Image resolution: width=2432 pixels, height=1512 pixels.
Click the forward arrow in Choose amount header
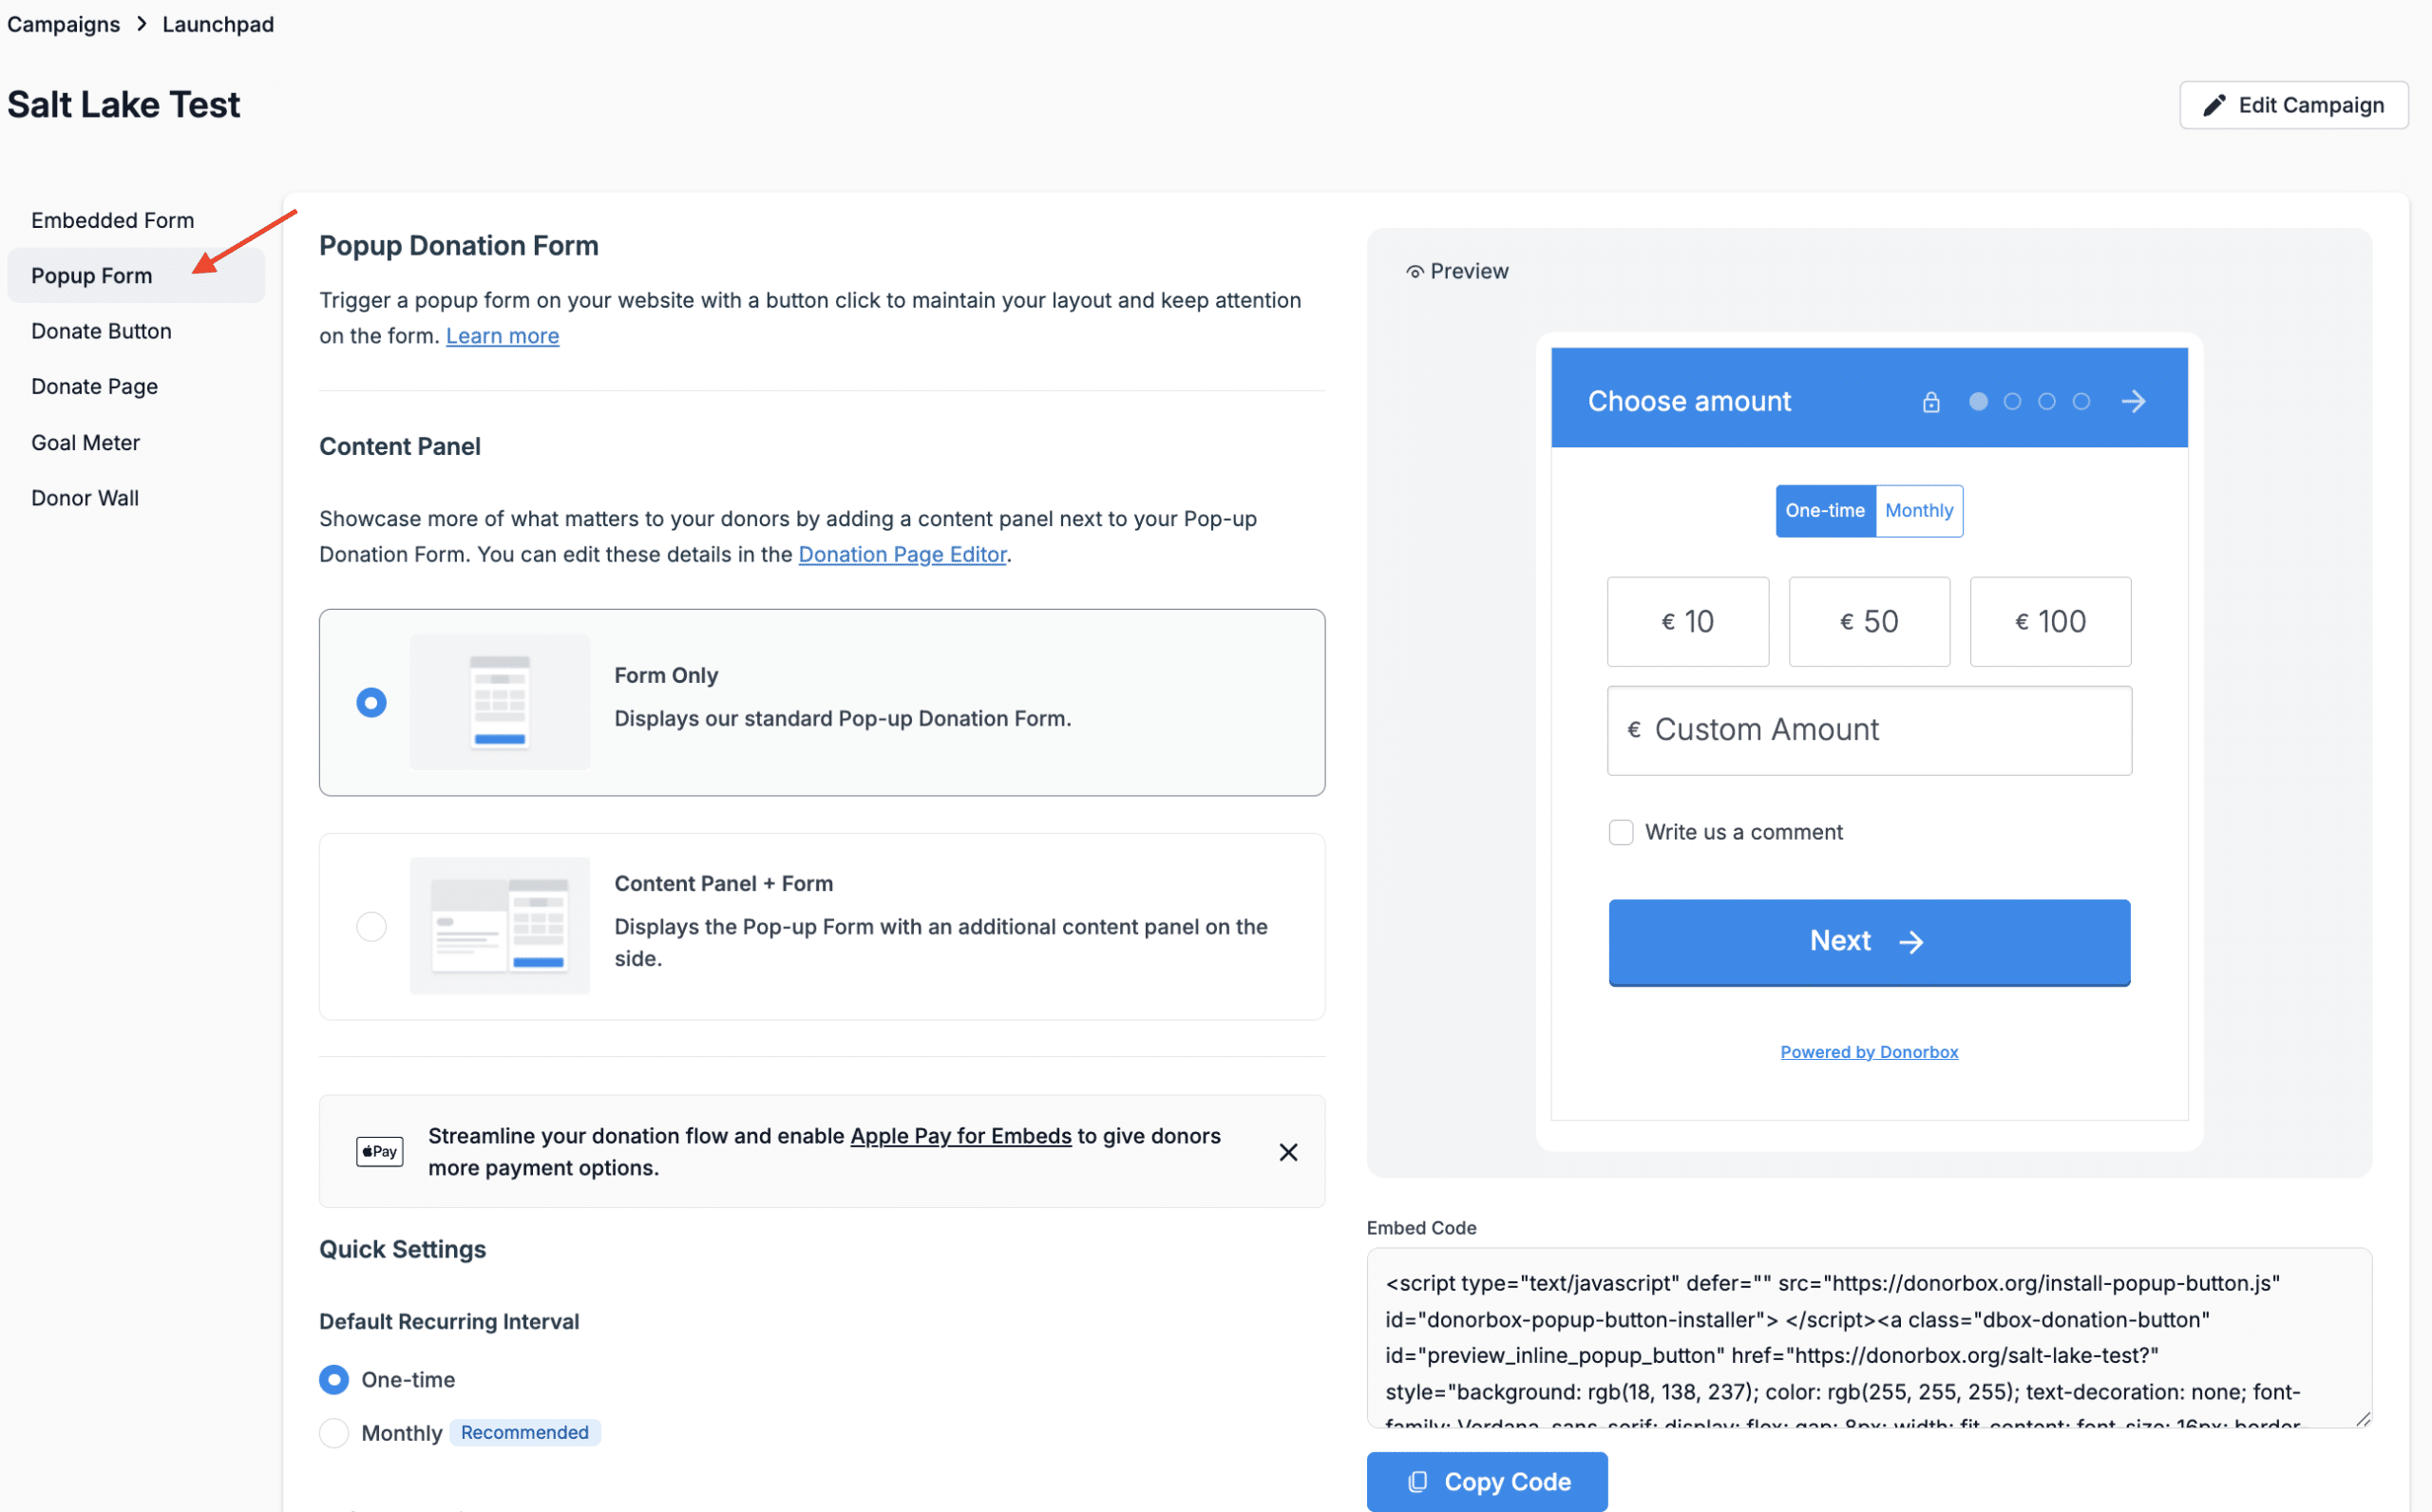point(2133,402)
